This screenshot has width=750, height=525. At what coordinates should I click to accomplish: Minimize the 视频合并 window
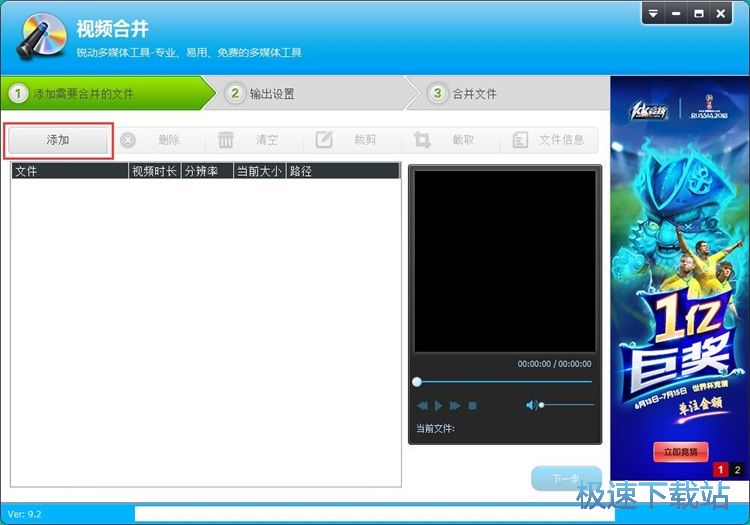point(676,14)
